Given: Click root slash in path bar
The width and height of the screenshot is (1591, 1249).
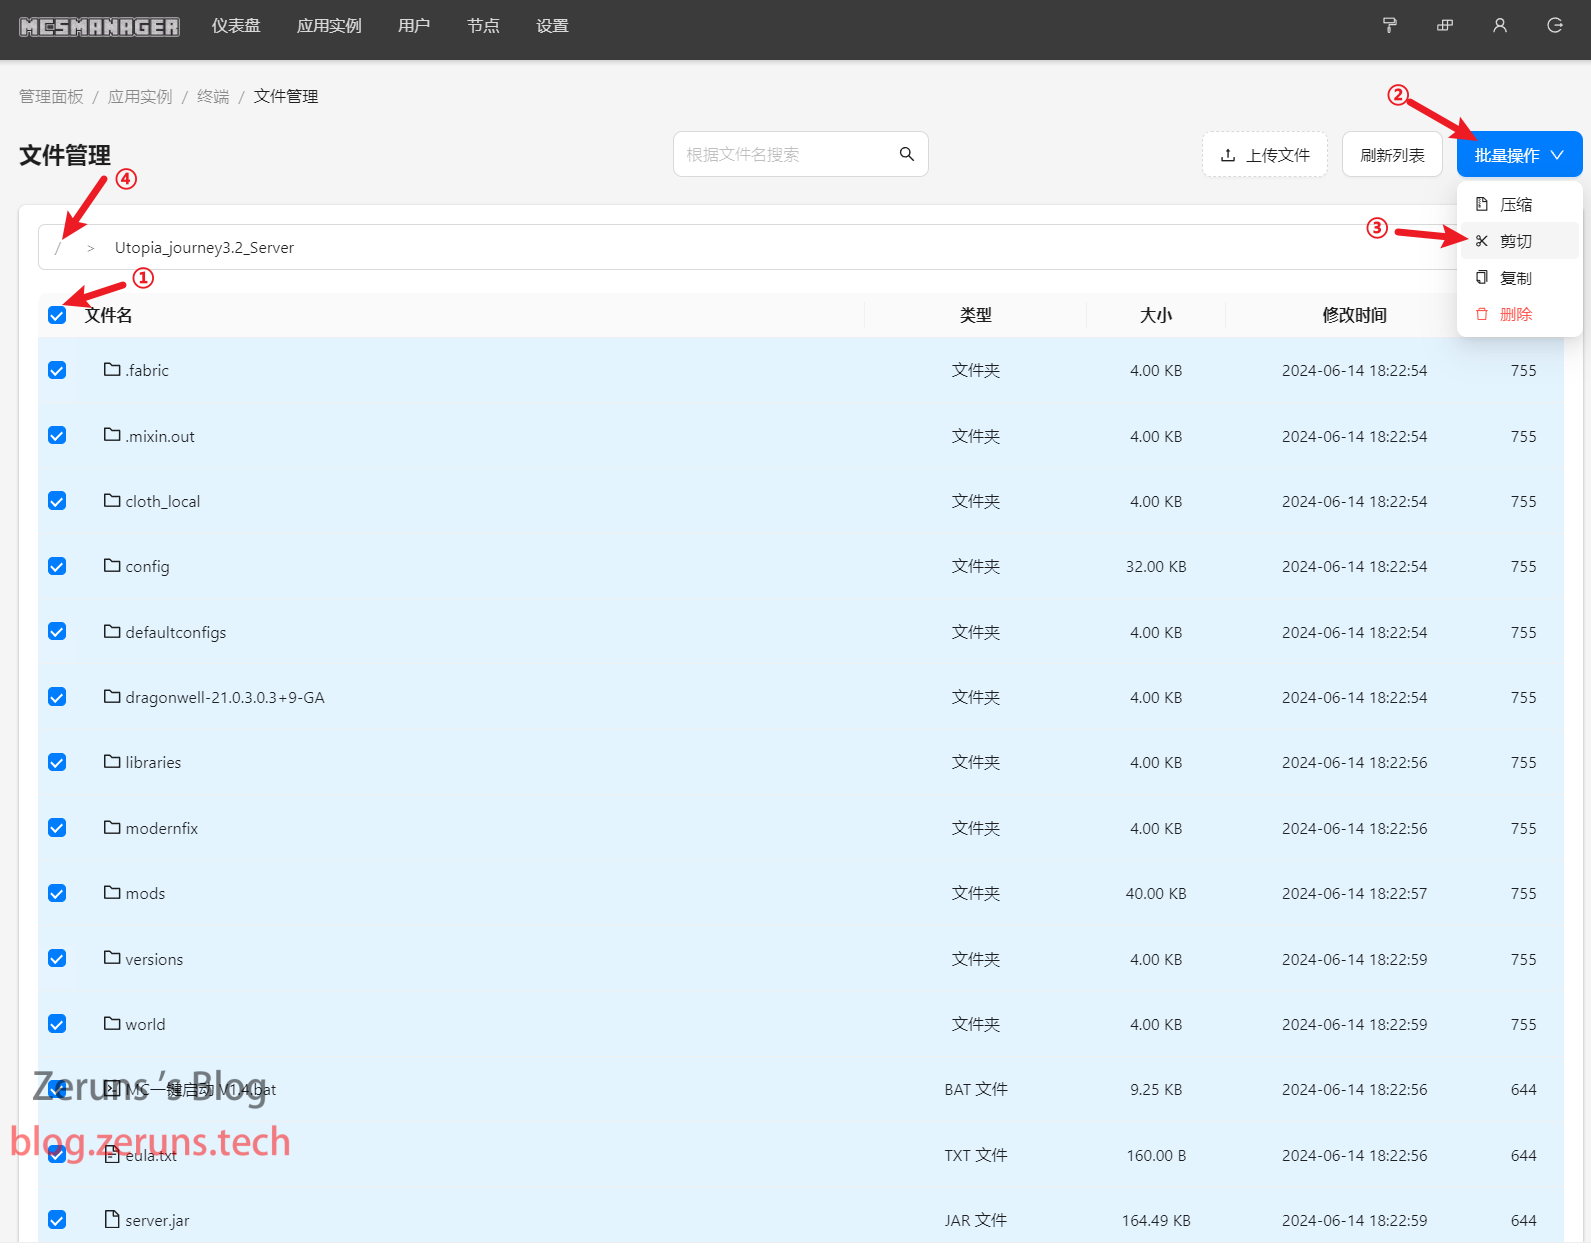Looking at the screenshot, I should pyautogui.click(x=58, y=248).
